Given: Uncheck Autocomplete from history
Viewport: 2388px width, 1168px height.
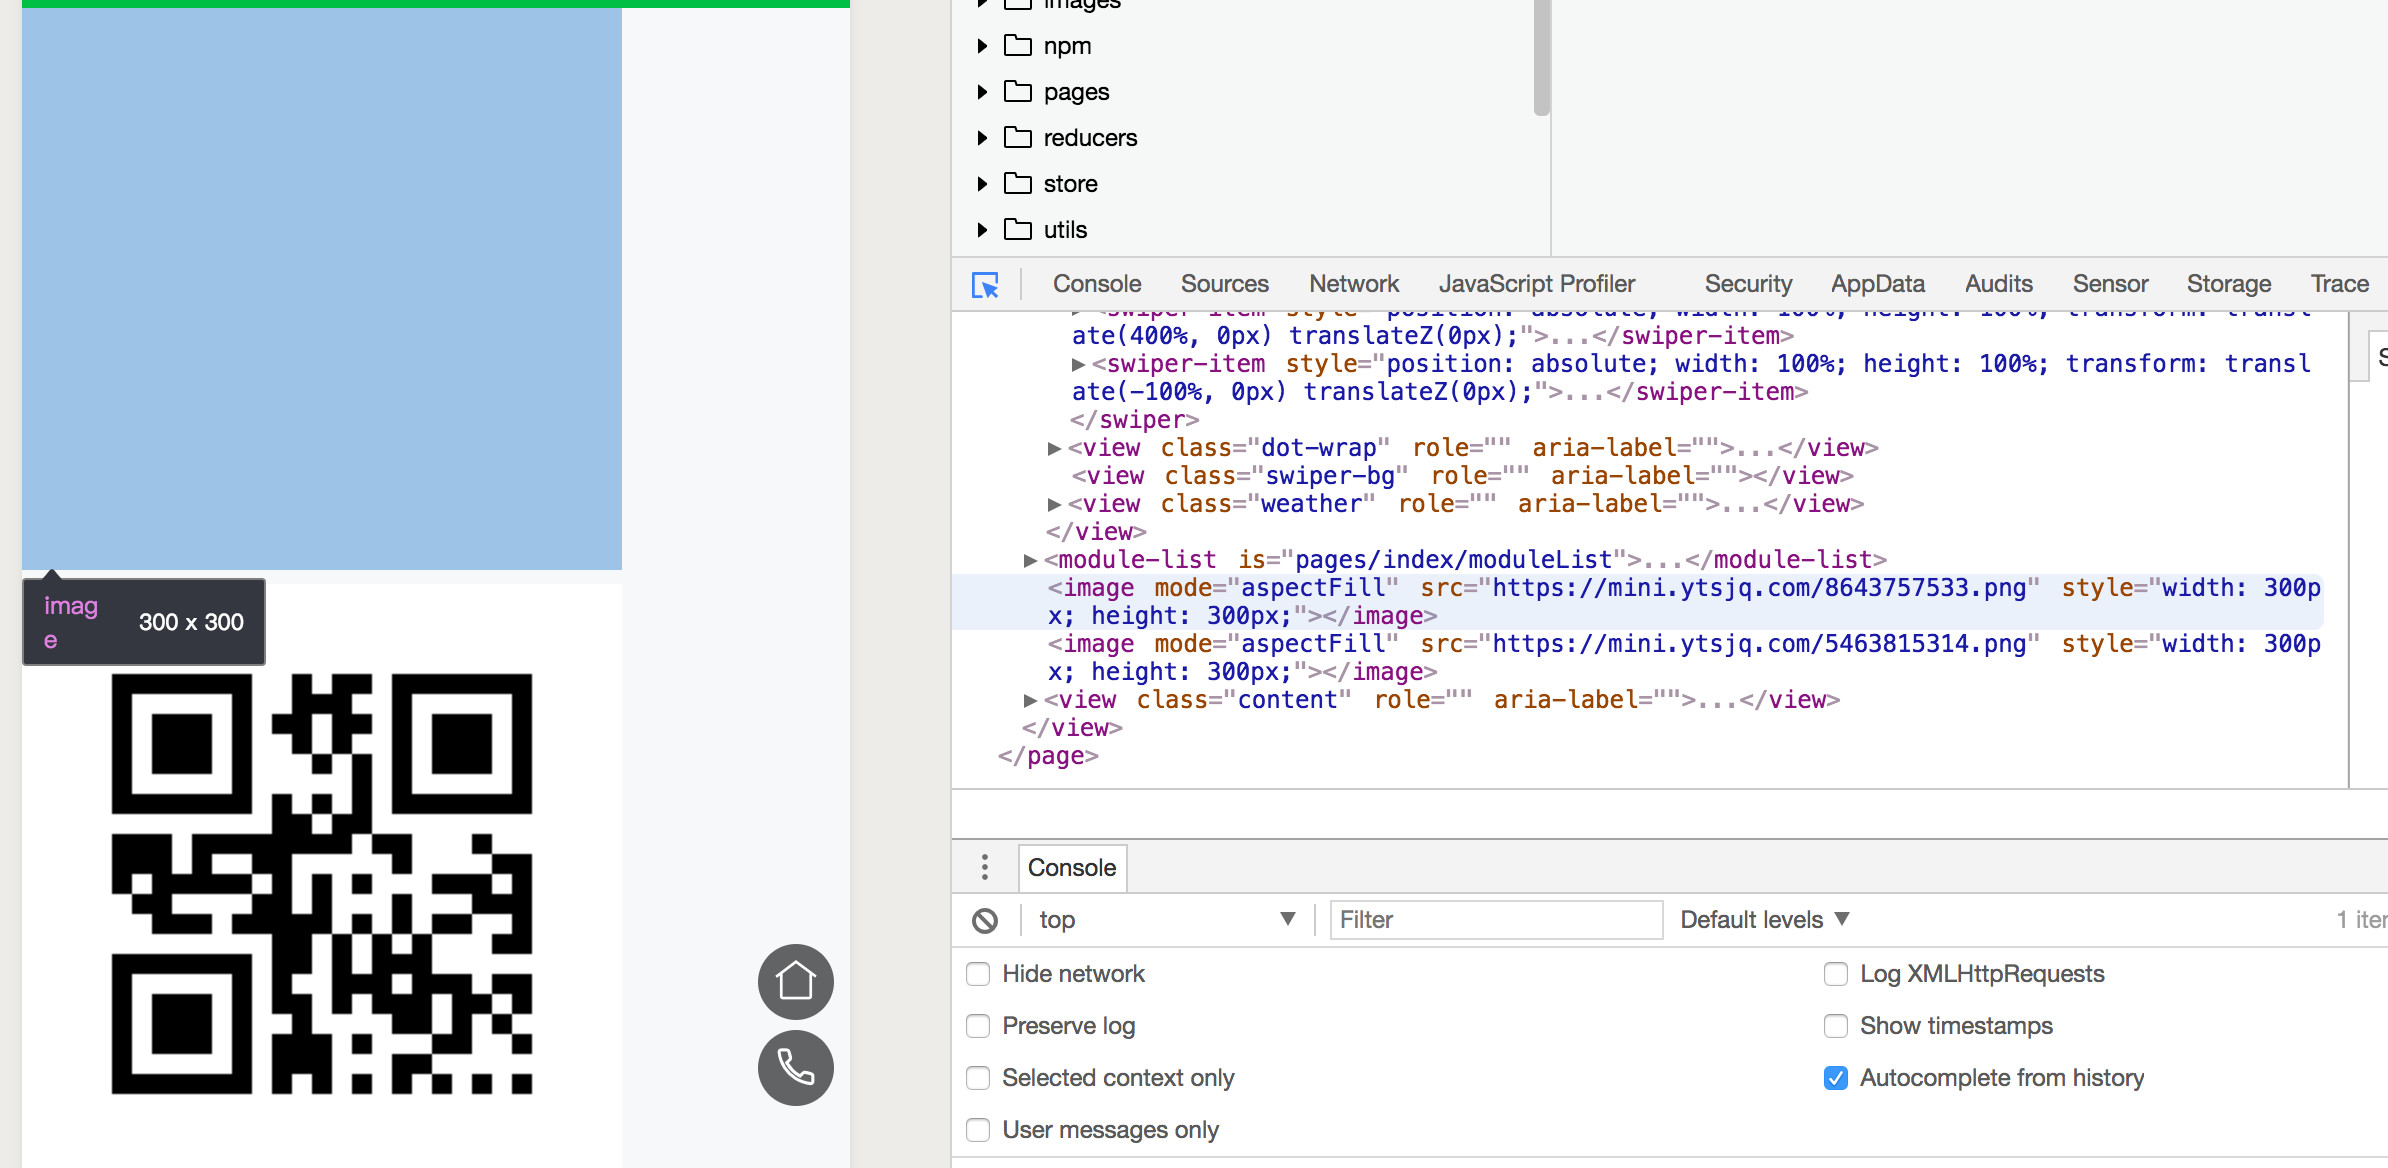Looking at the screenshot, I should pyautogui.click(x=1836, y=1078).
